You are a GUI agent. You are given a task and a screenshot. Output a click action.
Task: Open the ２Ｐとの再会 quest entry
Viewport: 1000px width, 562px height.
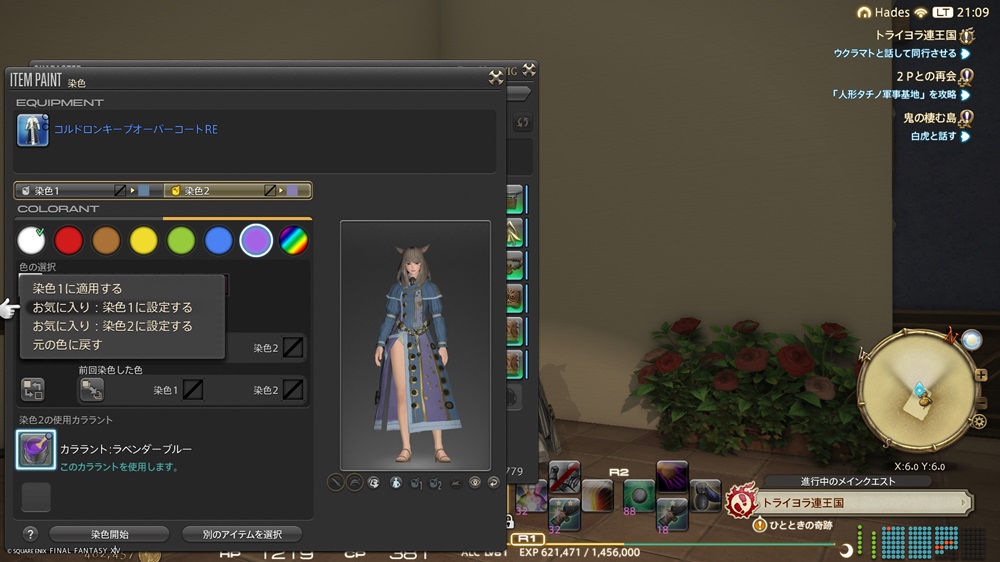926,77
